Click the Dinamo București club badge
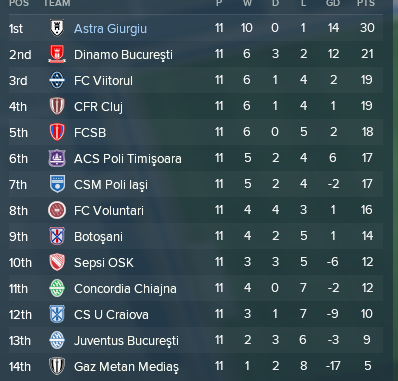The image size is (398, 381). (x=57, y=54)
